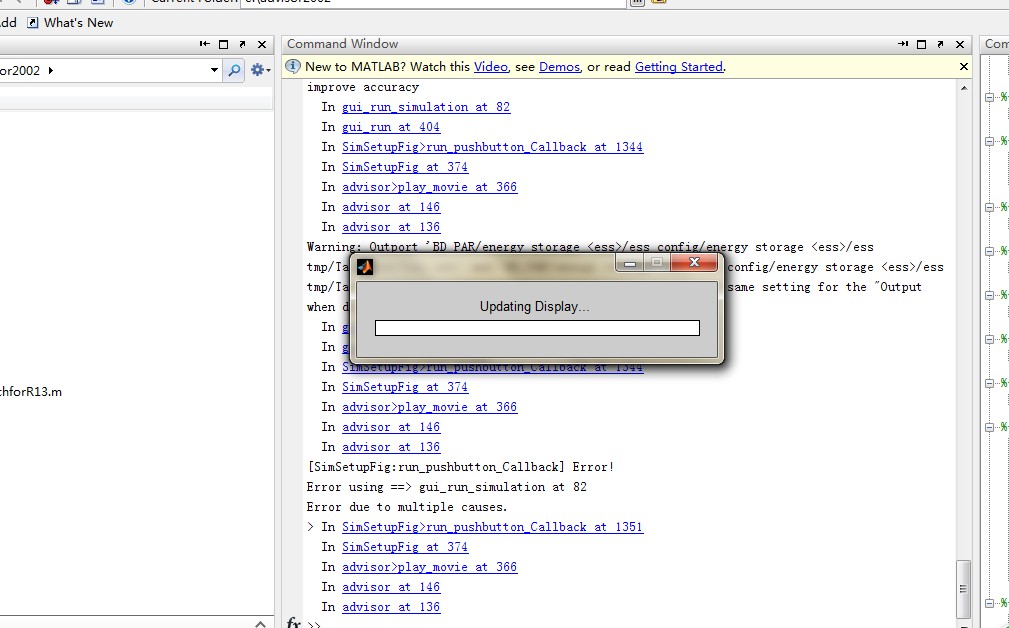
Task: Open the Demos link in the banner
Action: click(x=559, y=67)
